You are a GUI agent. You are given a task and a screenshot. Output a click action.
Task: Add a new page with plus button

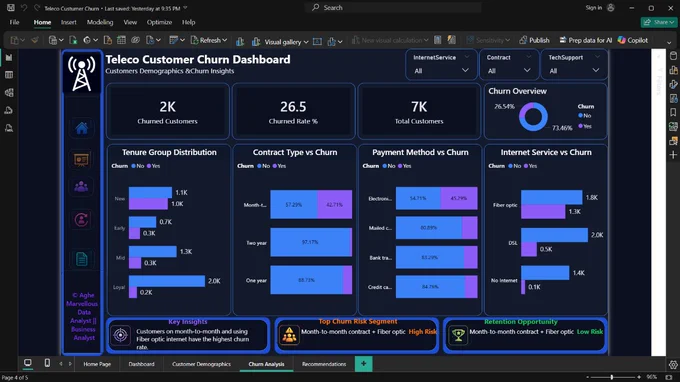pos(363,364)
